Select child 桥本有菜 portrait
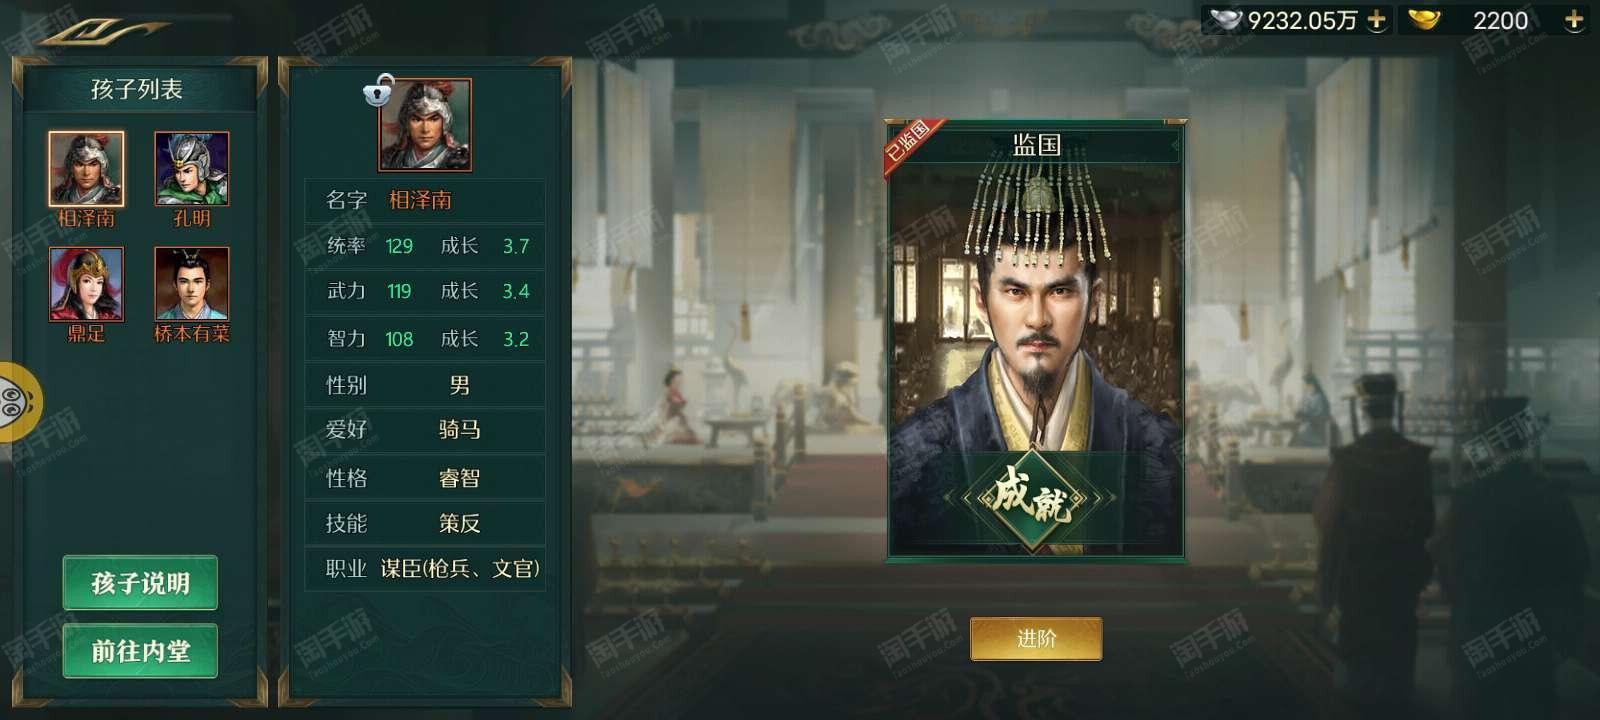 (192, 284)
